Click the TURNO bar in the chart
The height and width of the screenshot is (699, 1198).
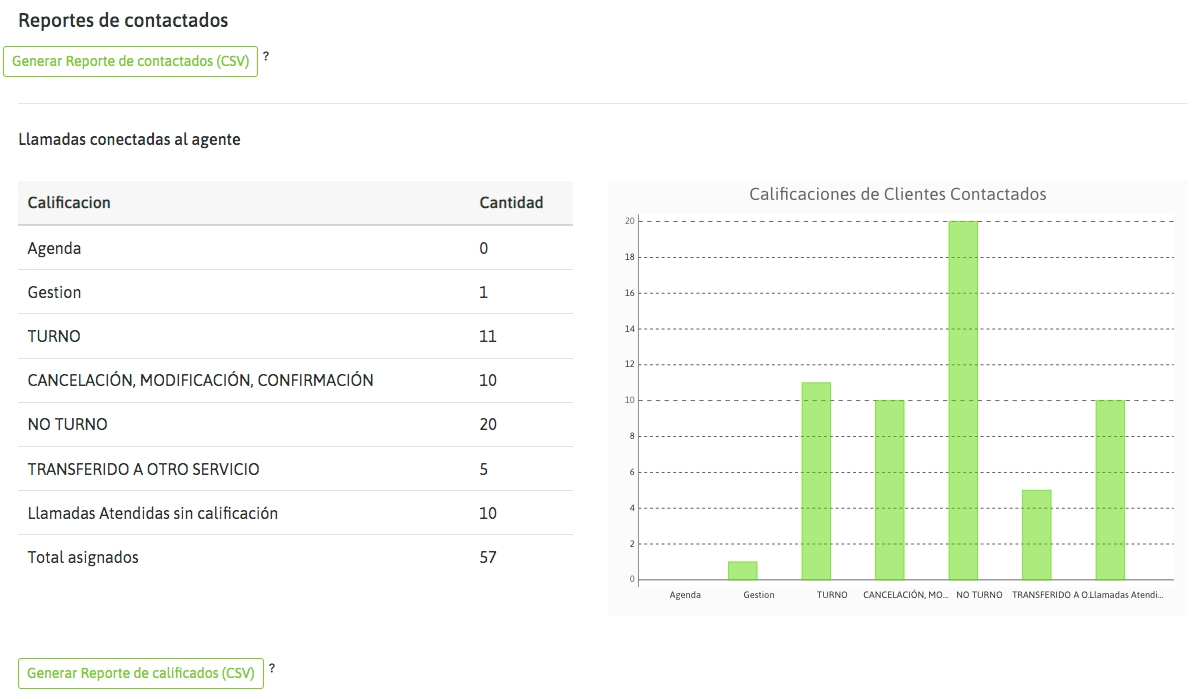816,481
